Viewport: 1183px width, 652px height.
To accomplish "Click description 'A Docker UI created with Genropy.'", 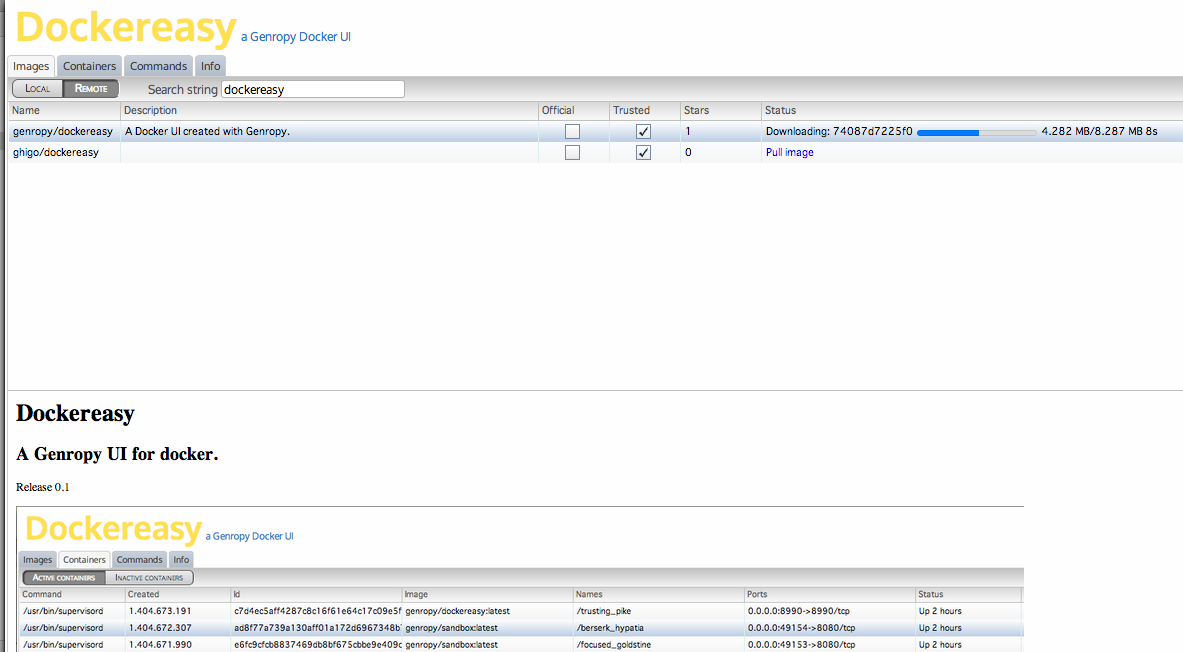I will click(x=207, y=131).
